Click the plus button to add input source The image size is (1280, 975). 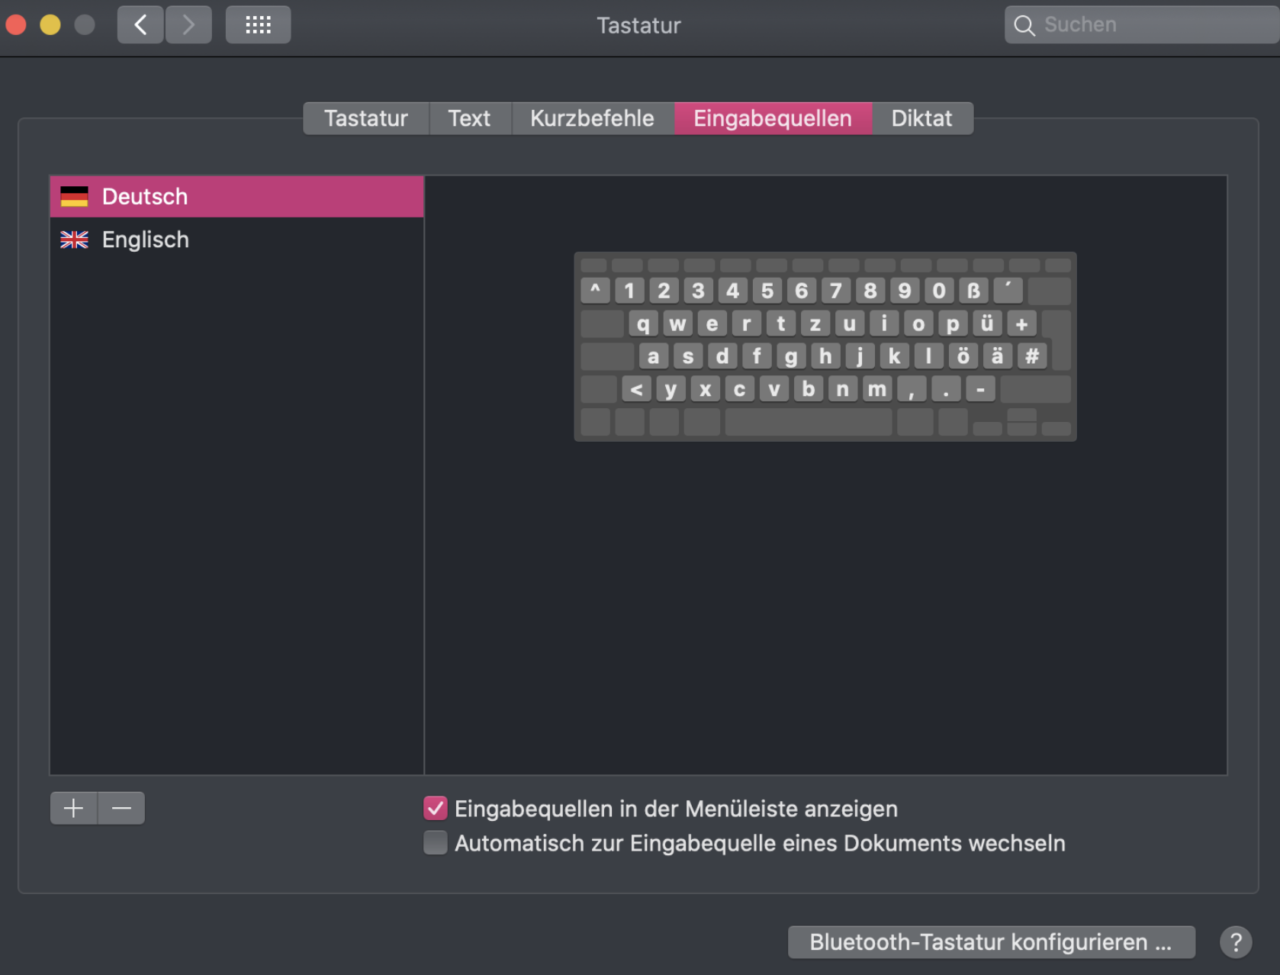[x=74, y=808]
